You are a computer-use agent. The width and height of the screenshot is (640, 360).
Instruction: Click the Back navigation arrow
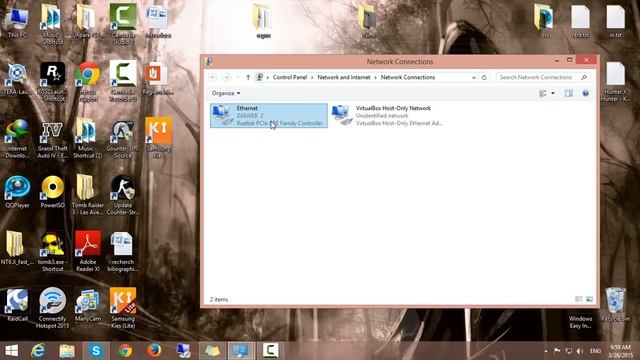click(x=213, y=77)
